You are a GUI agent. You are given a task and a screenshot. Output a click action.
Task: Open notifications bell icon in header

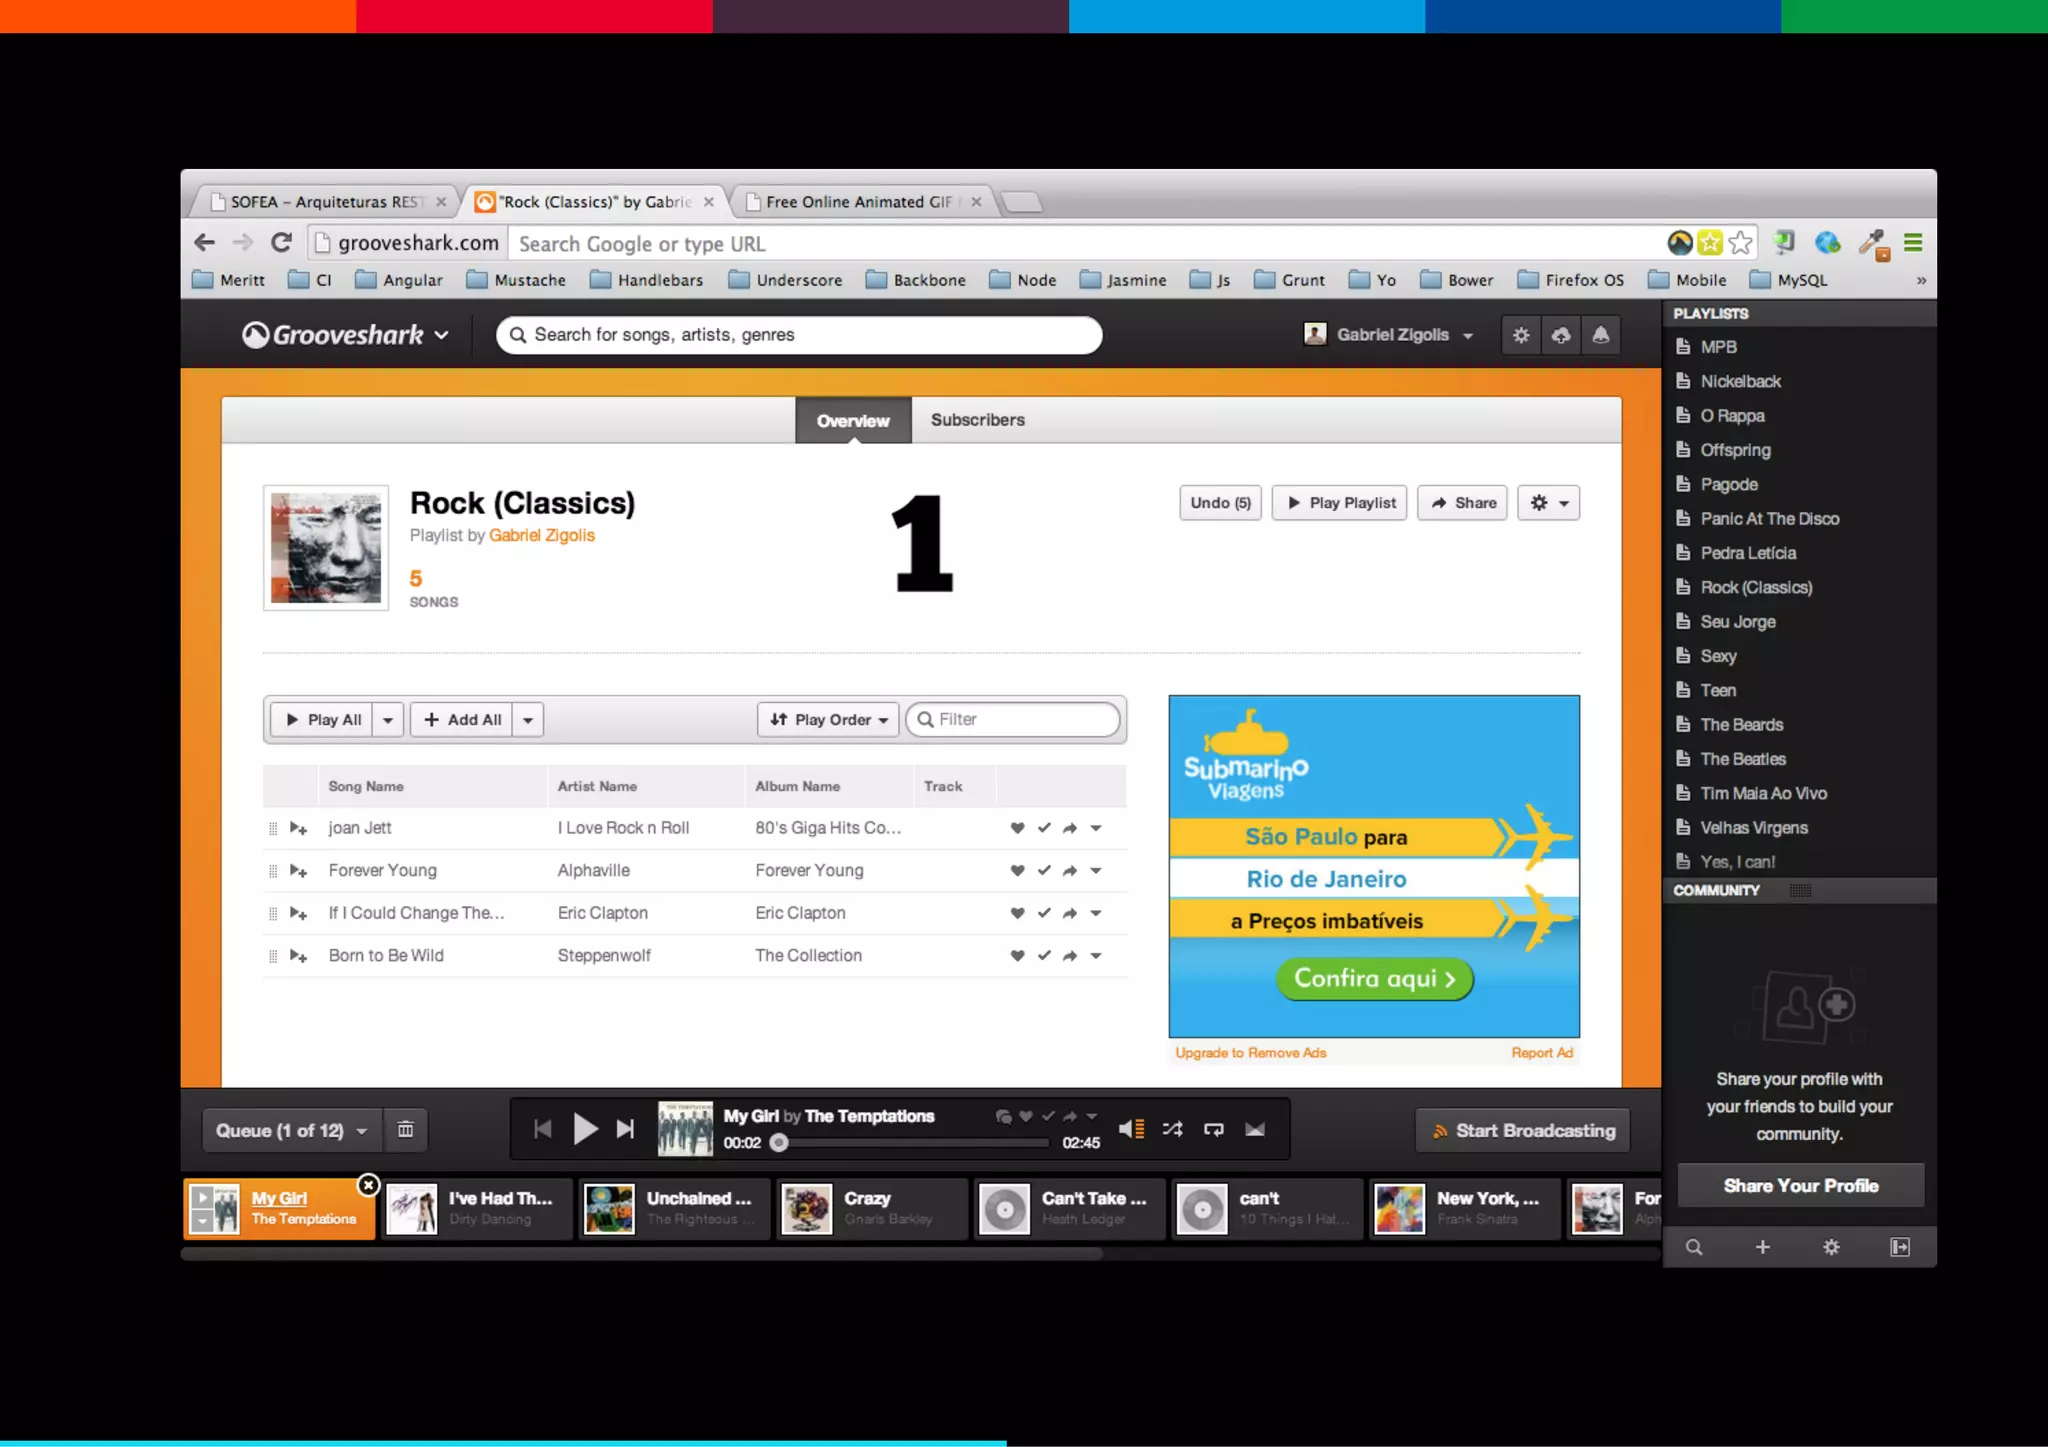(1601, 335)
